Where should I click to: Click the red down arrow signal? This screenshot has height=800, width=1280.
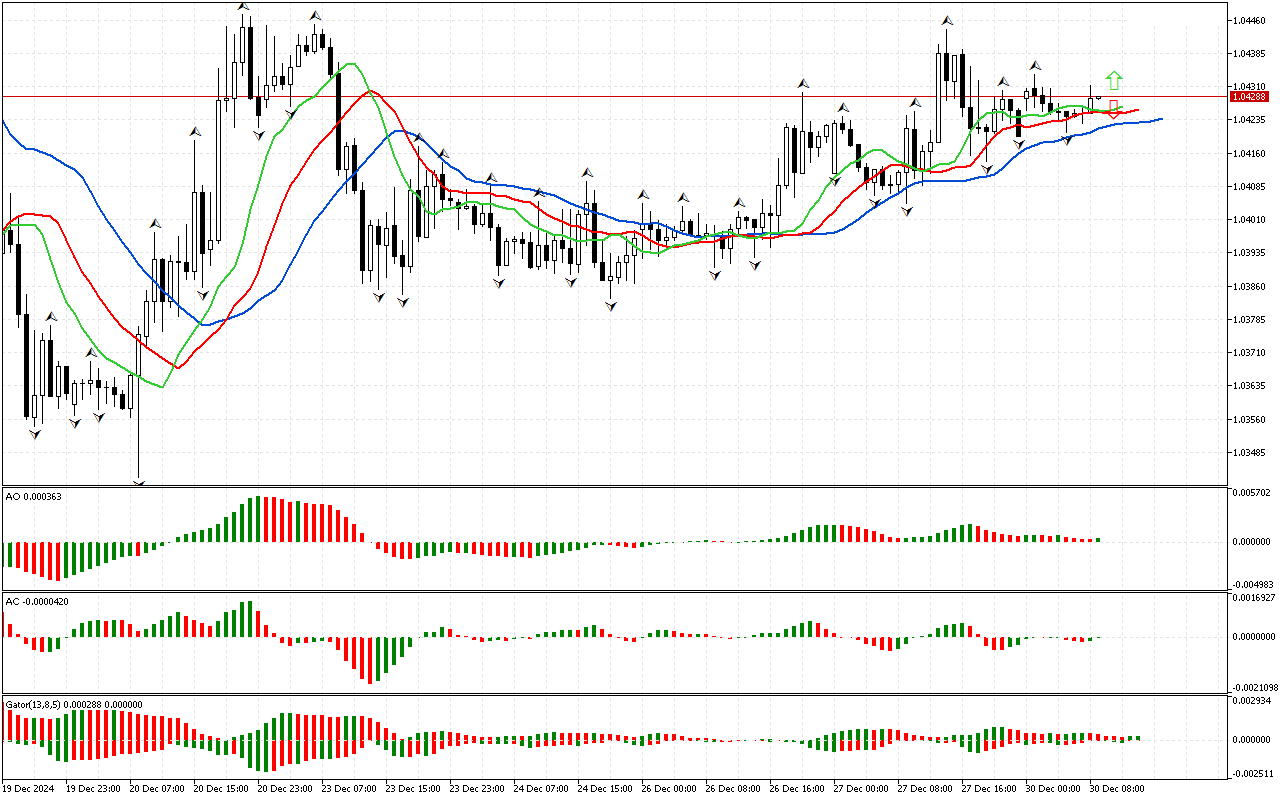coord(1113,109)
